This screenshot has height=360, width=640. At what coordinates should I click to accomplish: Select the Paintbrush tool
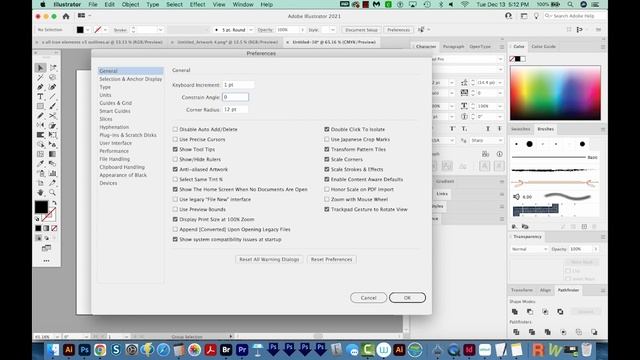coord(53,106)
